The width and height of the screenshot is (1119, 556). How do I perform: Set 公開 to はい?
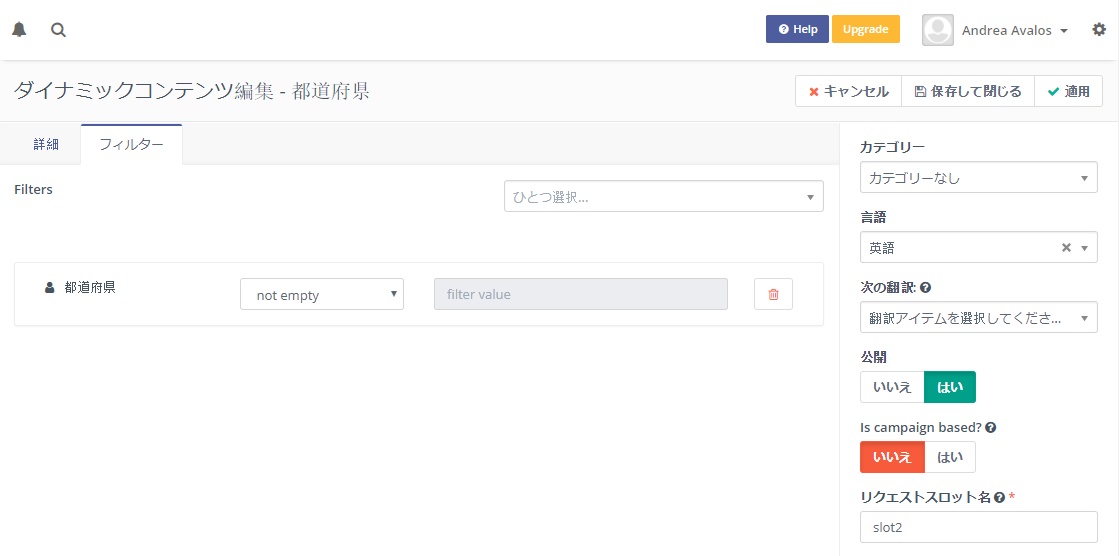[x=950, y=387]
